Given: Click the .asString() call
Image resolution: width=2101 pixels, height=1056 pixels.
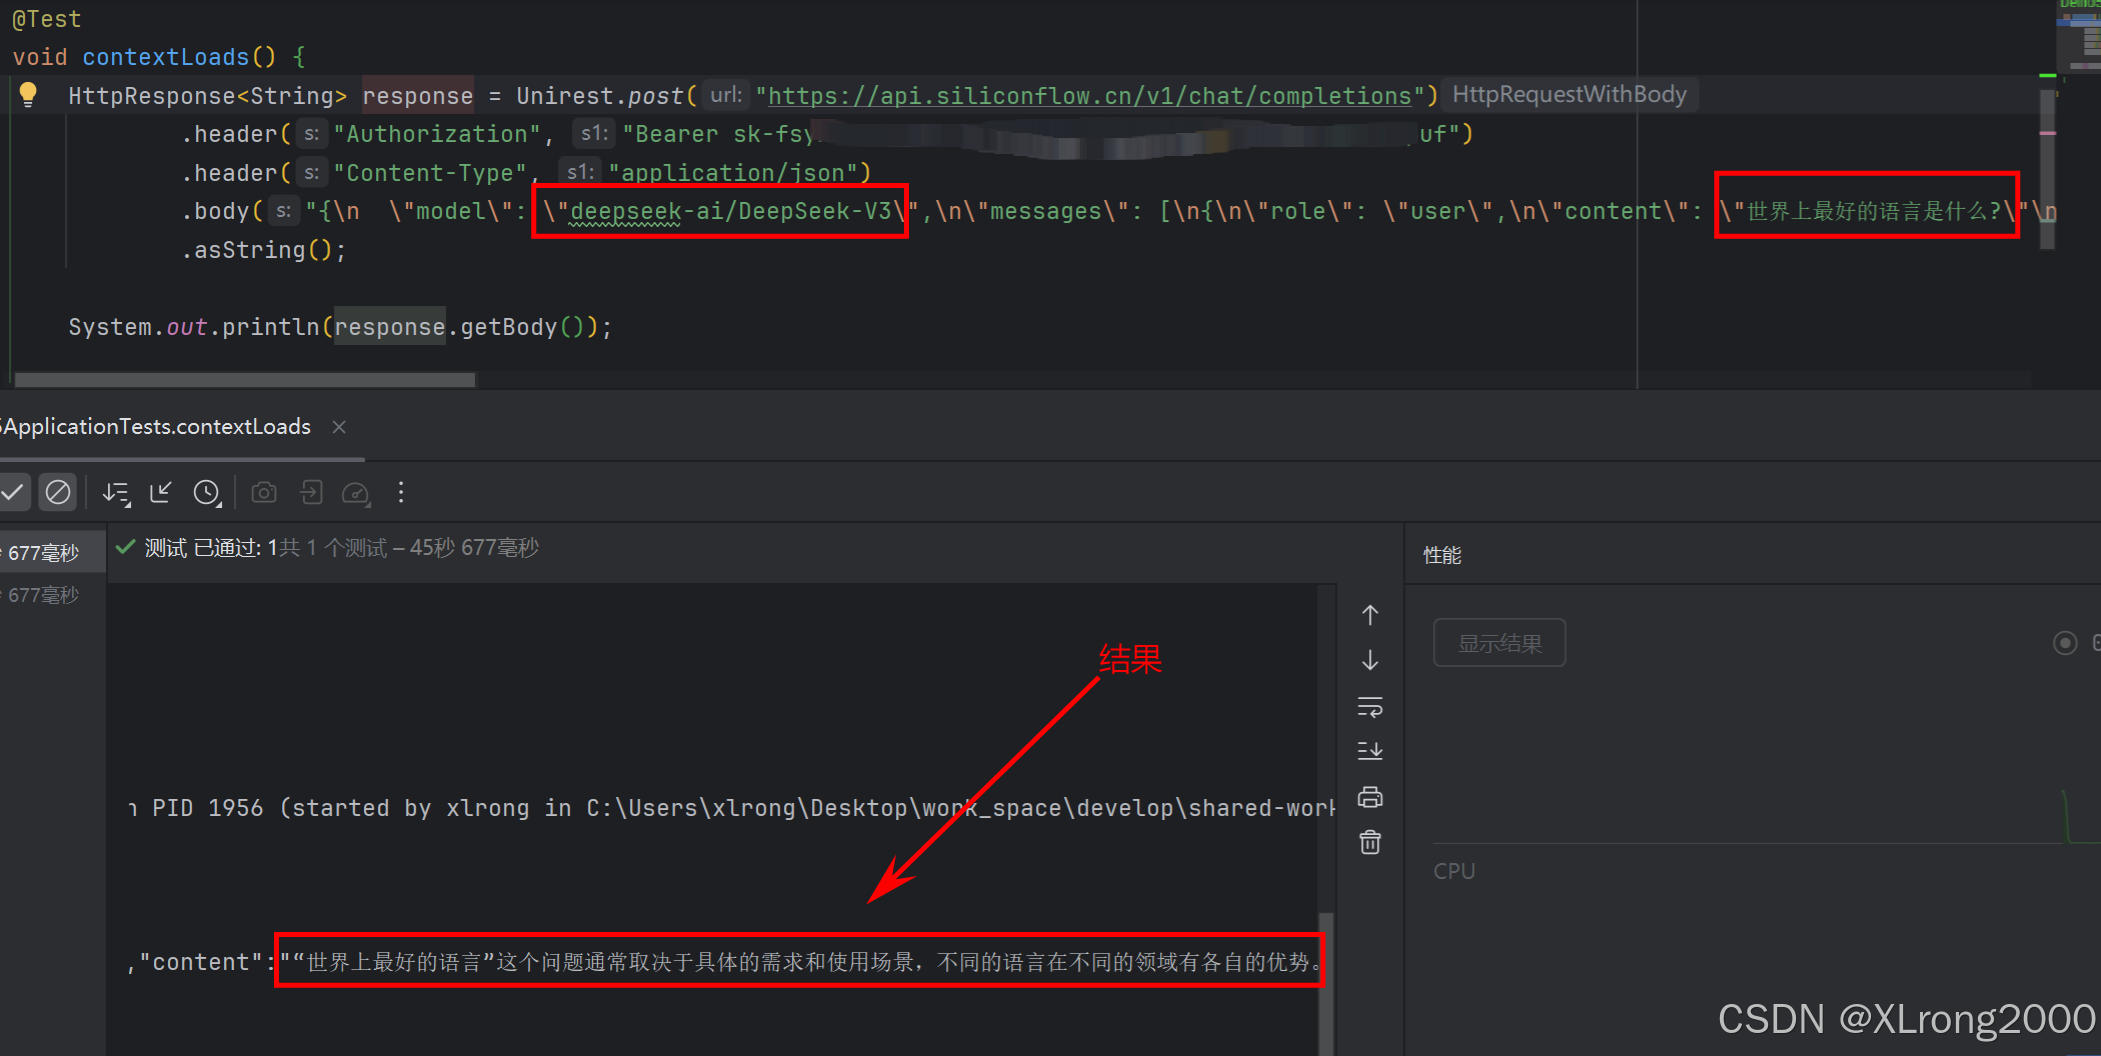Looking at the screenshot, I should (x=264, y=250).
